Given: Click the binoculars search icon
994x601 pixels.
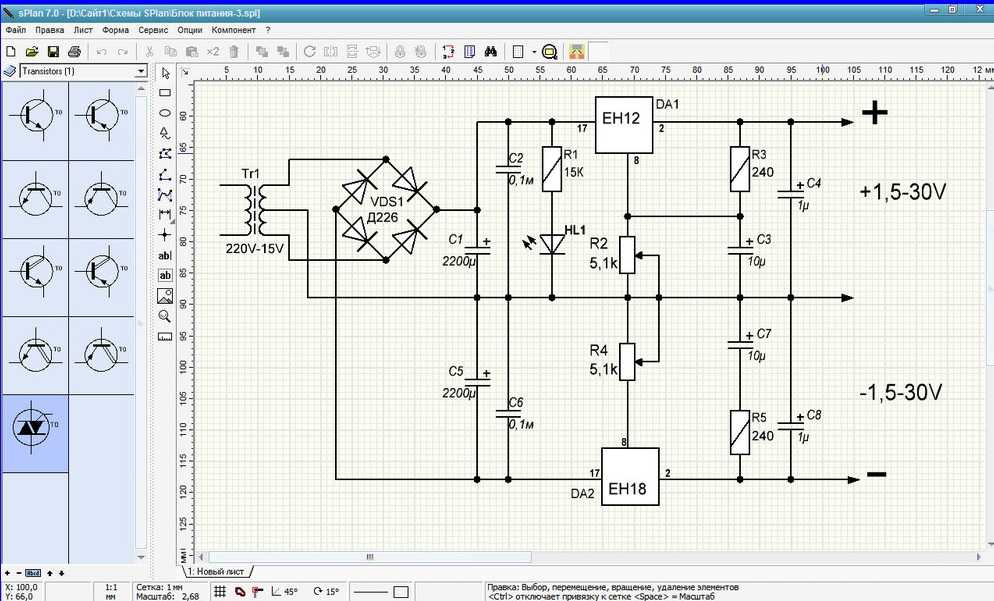Looking at the screenshot, I should pos(490,51).
